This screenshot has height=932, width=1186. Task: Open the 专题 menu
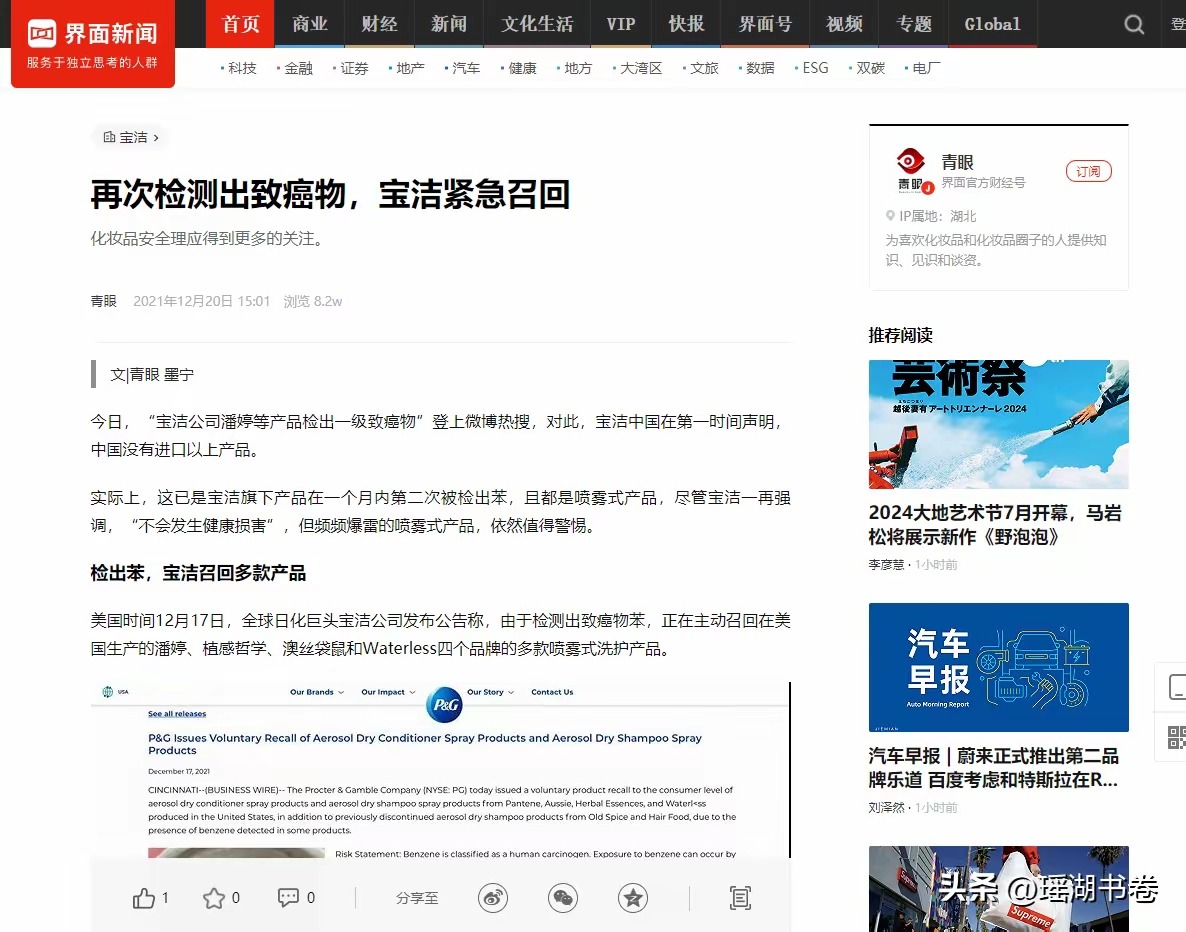tap(914, 24)
